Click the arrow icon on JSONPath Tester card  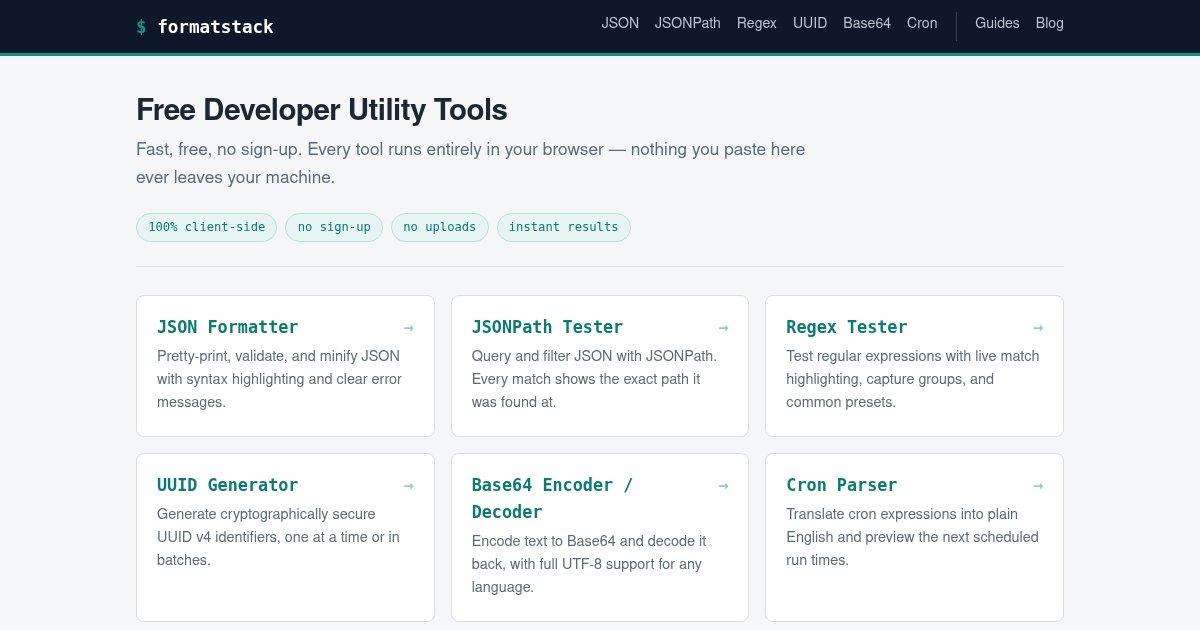(723, 327)
